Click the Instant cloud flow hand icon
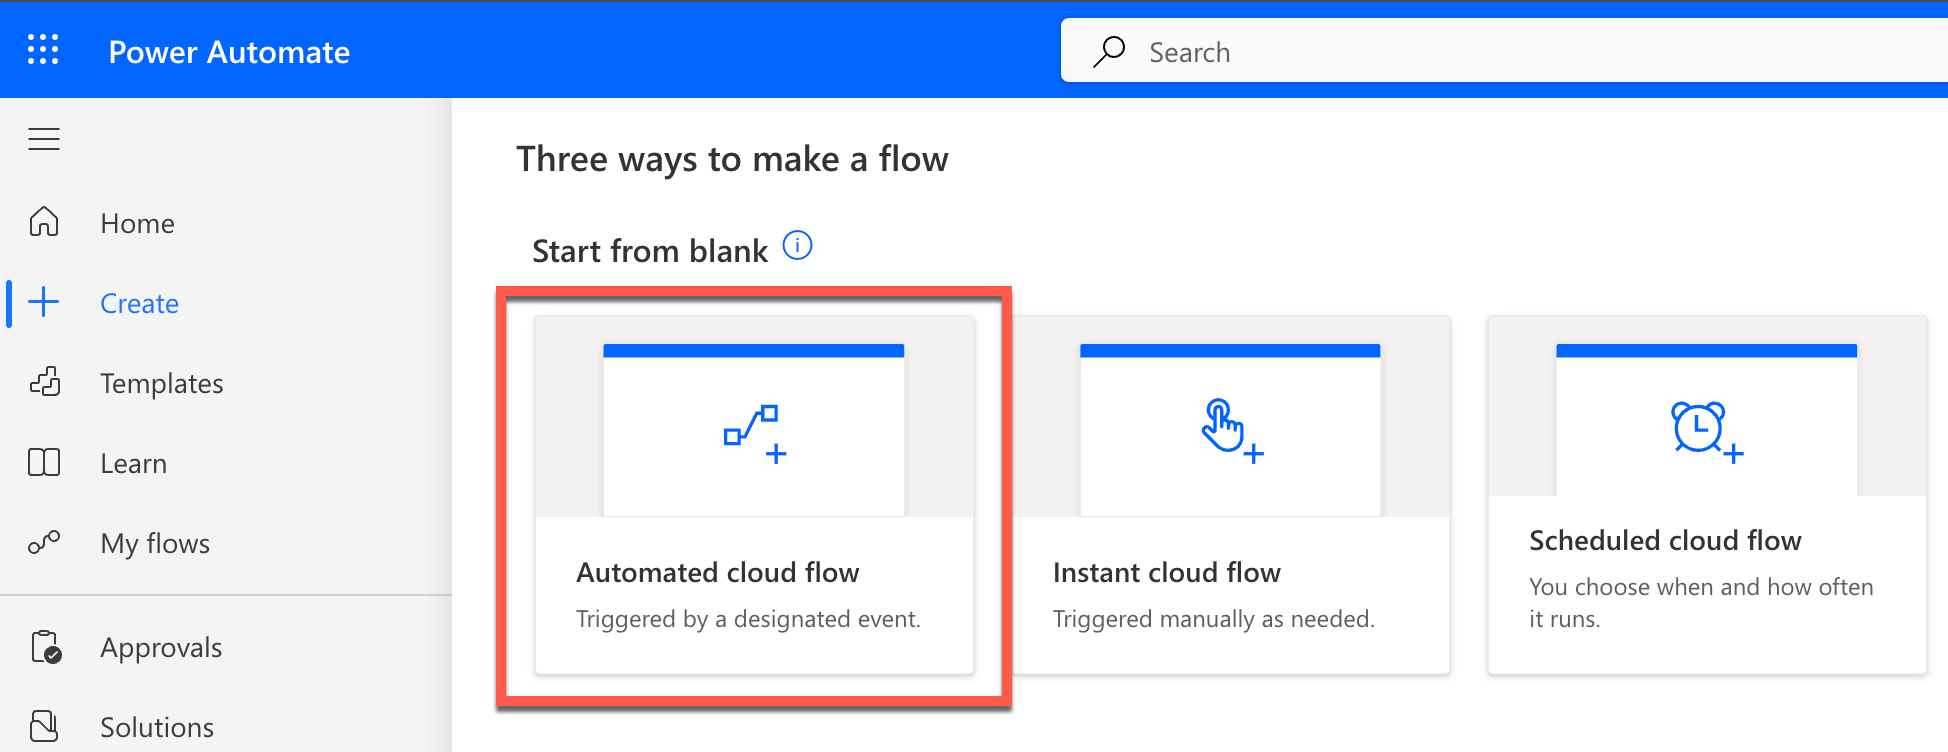1948x752 pixels. (x=1232, y=430)
